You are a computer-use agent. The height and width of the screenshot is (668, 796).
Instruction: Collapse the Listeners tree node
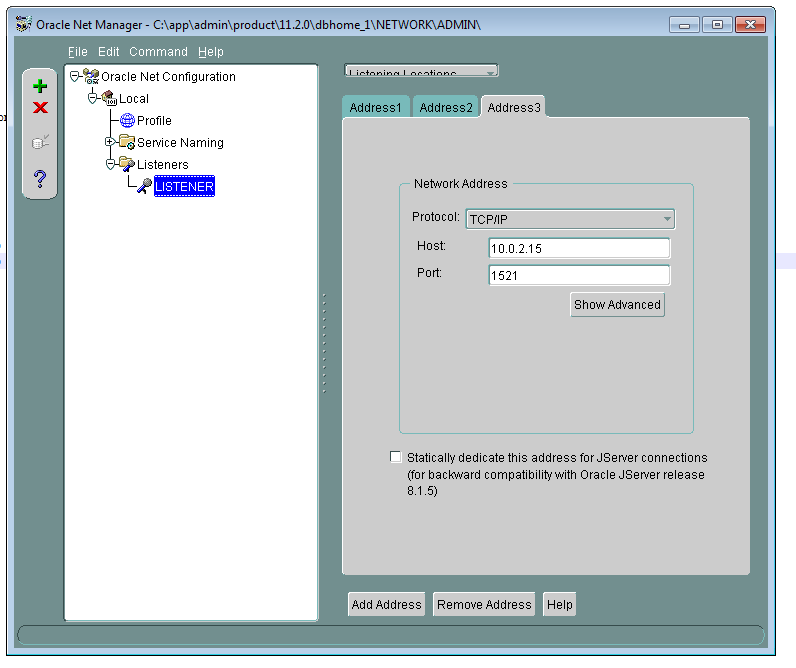[x=110, y=164]
